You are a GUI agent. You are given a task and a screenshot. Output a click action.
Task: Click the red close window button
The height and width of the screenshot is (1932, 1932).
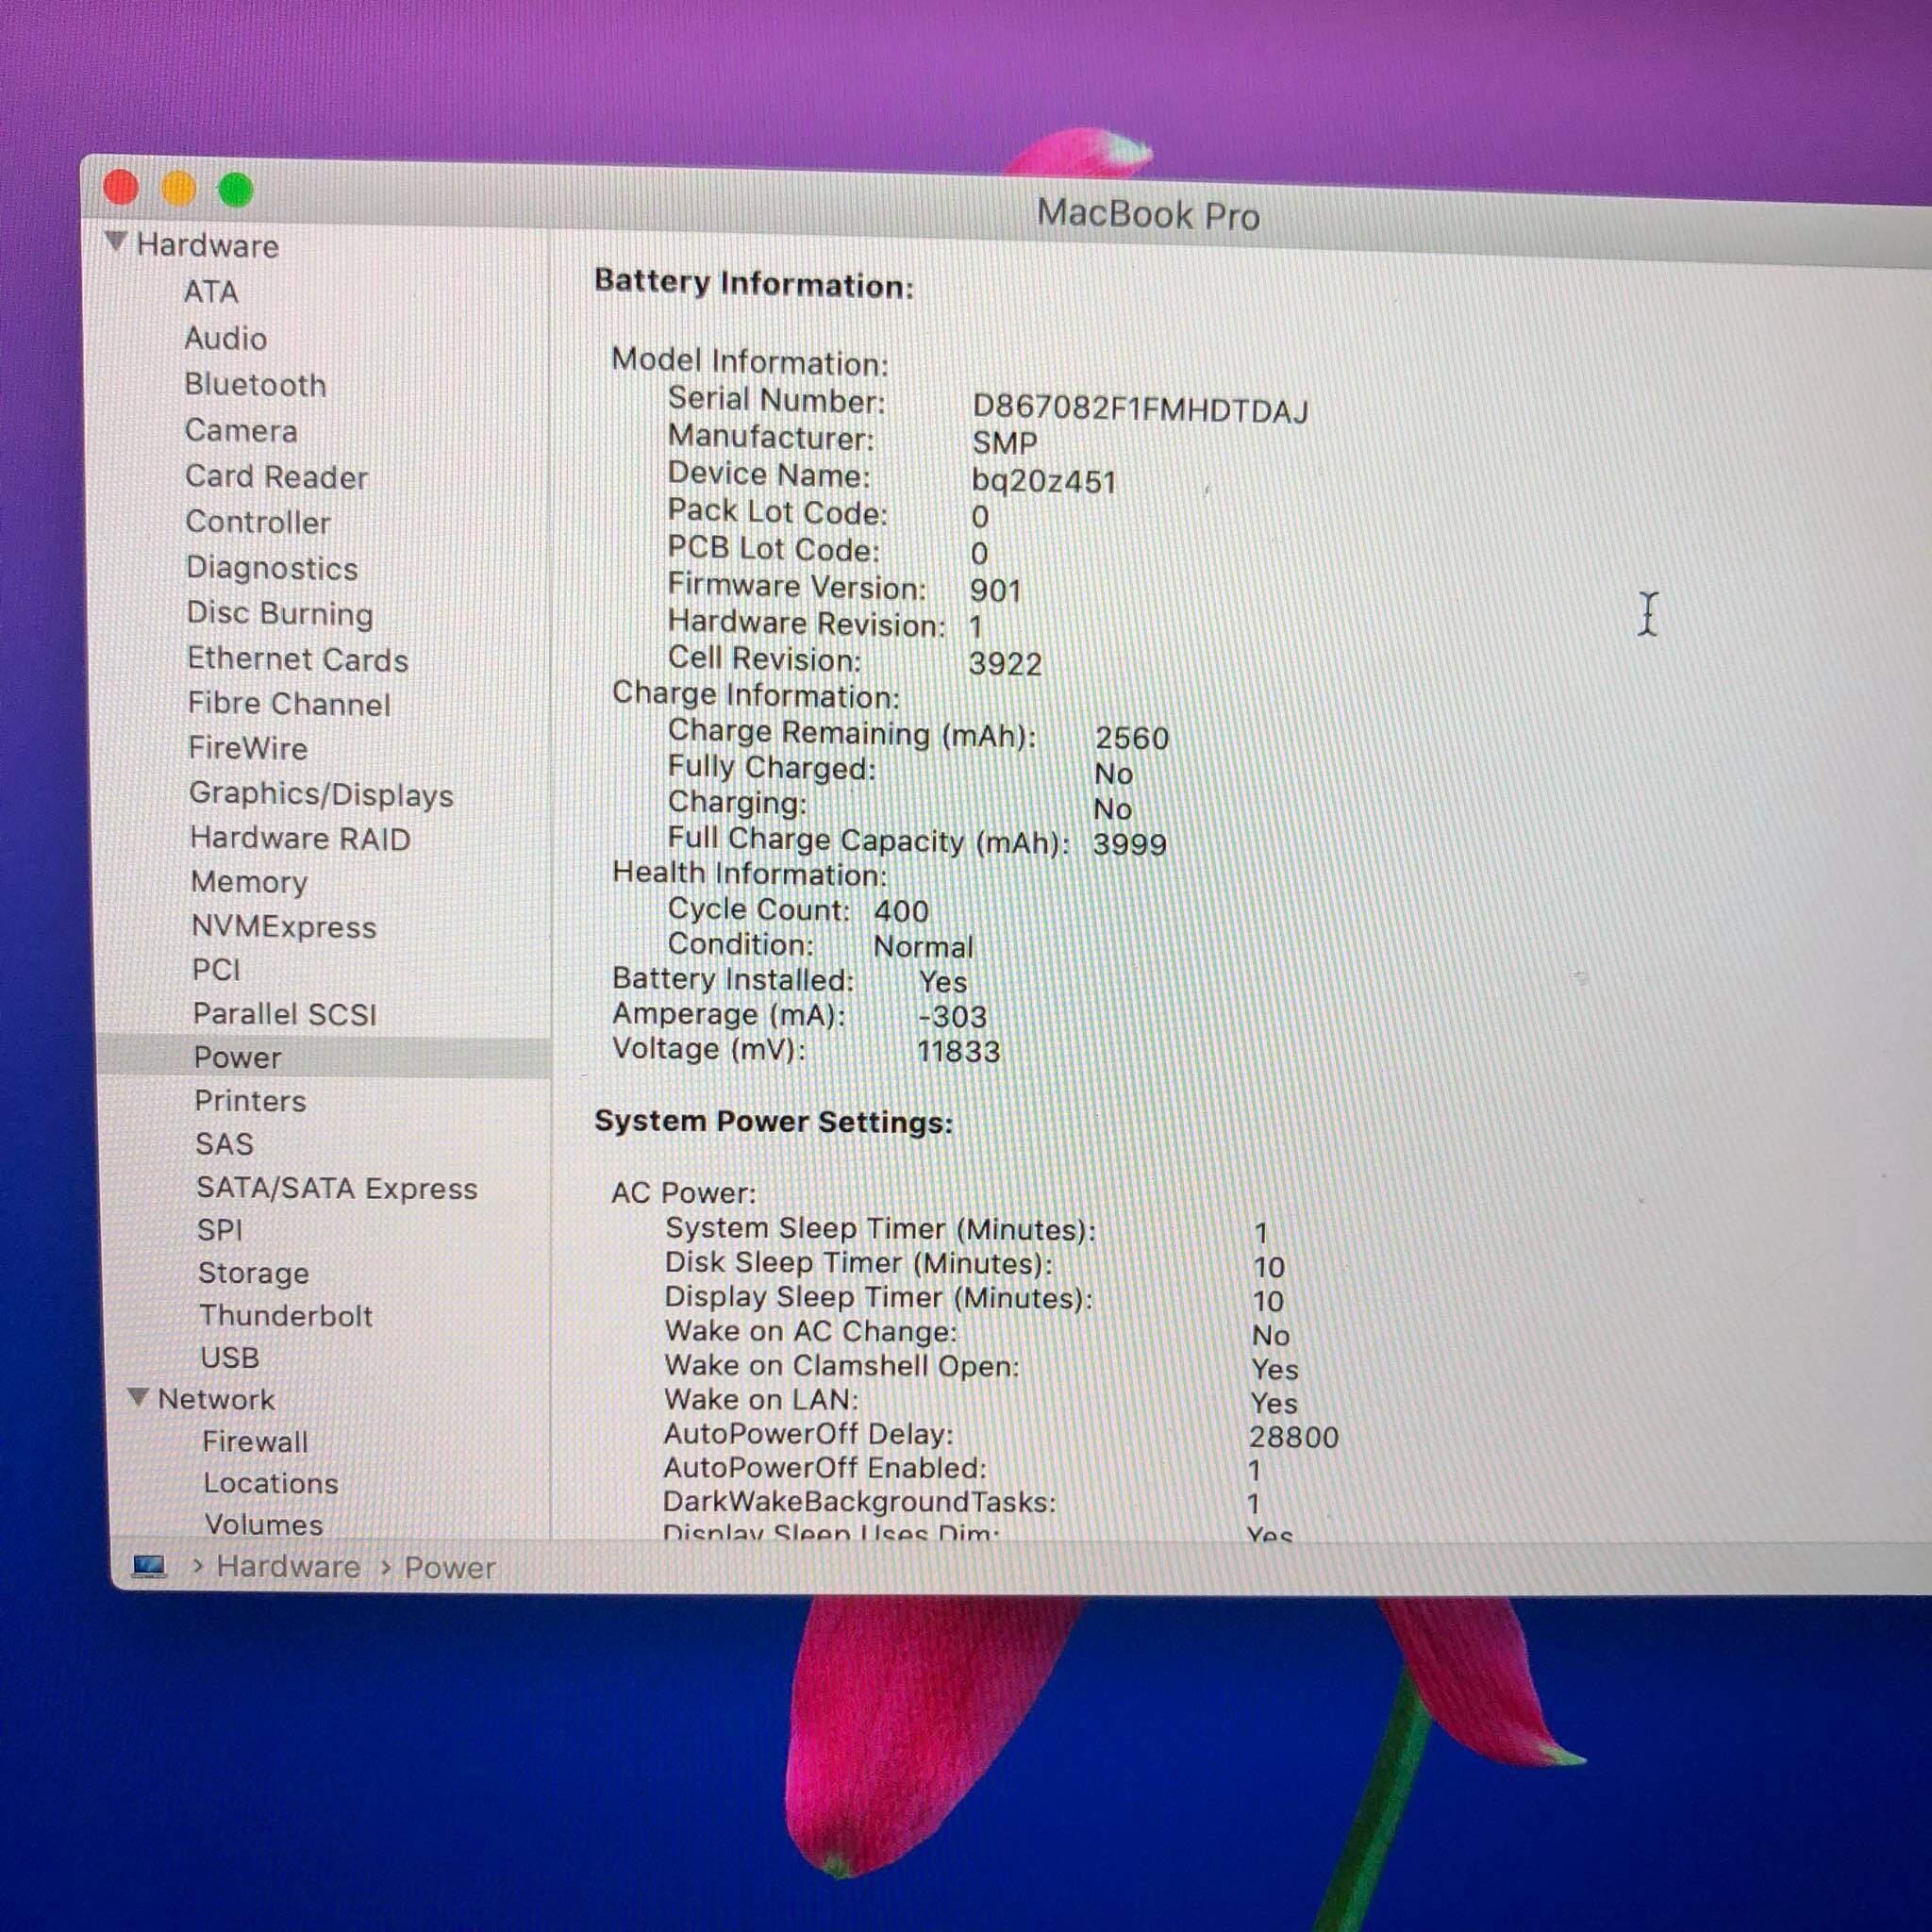click(121, 187)
